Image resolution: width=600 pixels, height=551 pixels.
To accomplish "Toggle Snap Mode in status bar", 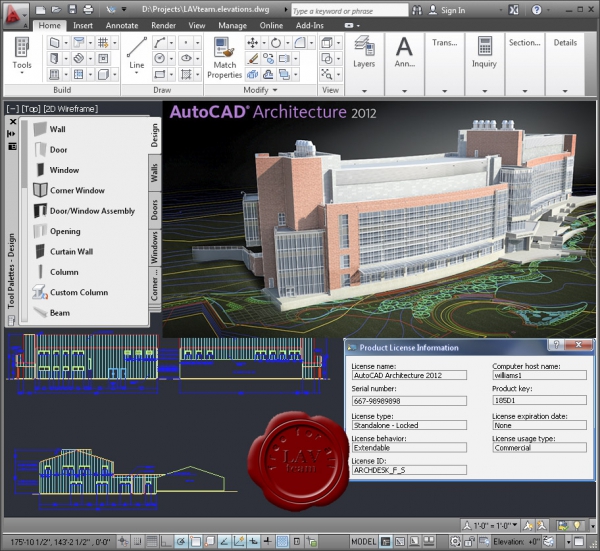I will coord(137,541).
